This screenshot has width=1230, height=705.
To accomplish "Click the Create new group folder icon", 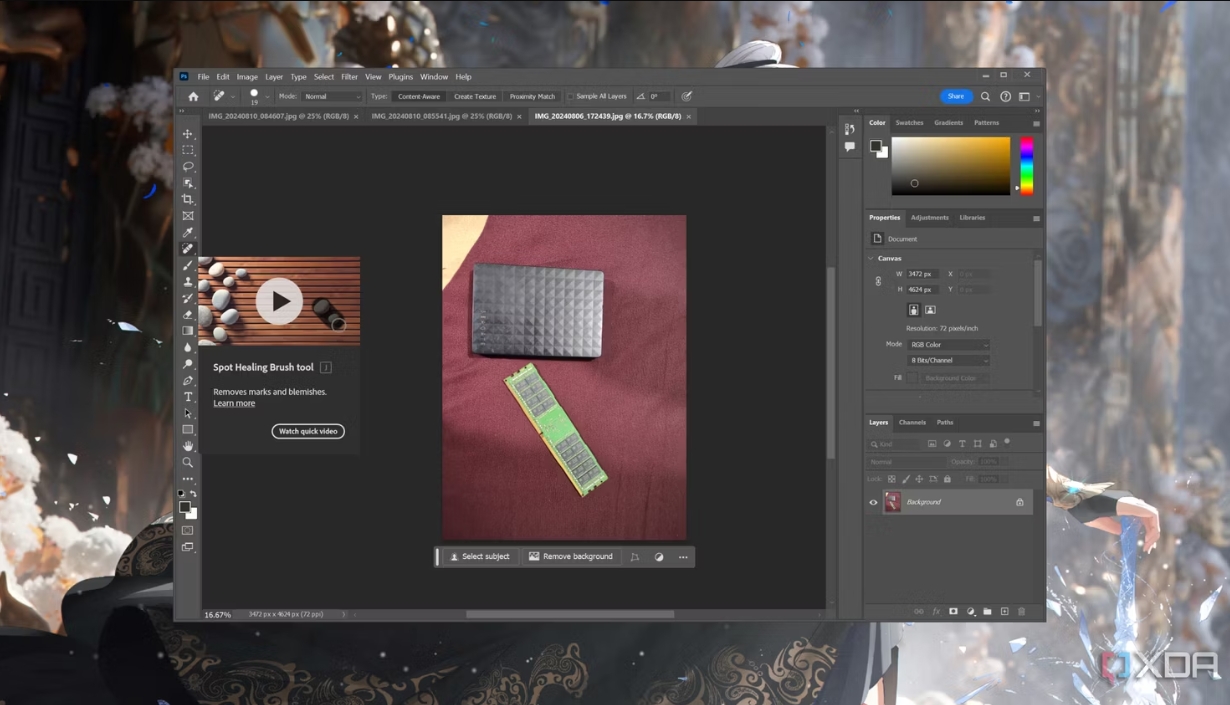I will [x=987, y=611].
